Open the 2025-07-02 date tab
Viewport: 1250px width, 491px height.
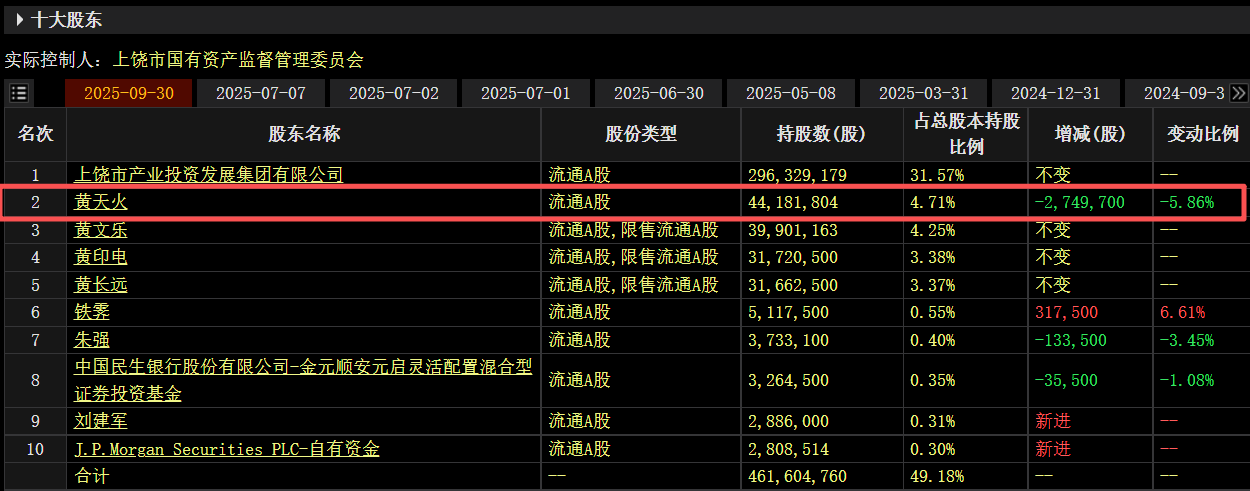click(393, 93)
